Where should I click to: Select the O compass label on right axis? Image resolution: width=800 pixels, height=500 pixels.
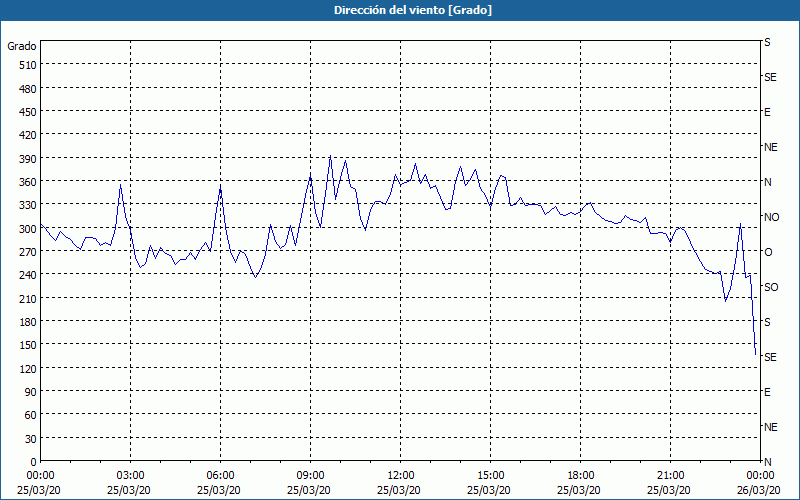click(x=768, y=252)
